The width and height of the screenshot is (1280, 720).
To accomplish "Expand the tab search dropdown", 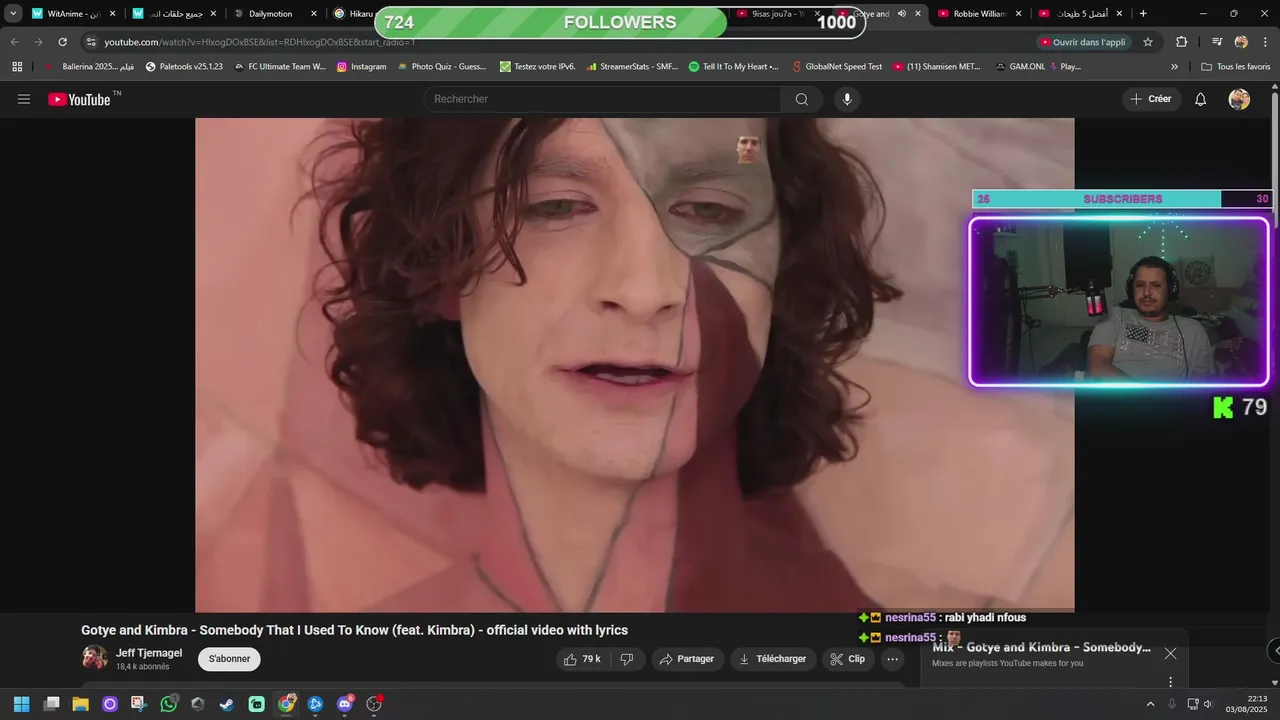I will pos(13,14).
